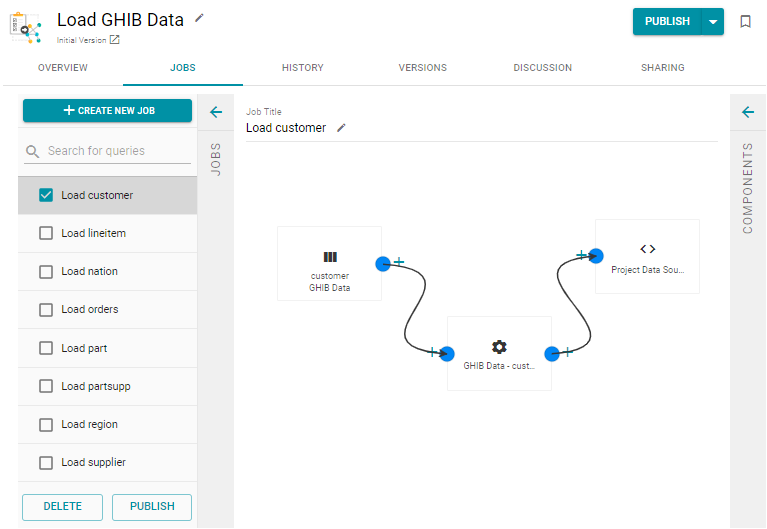This screenshot has height=529, width=767.
Task: Select the GHIB Data gear transform node
Action: pyautogui.click(x=499, y=353)
